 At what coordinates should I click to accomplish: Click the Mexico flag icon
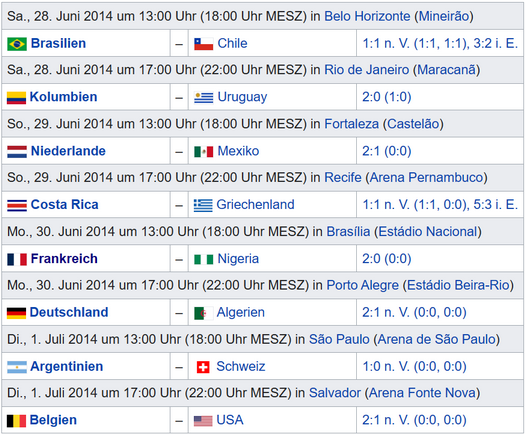203,151
